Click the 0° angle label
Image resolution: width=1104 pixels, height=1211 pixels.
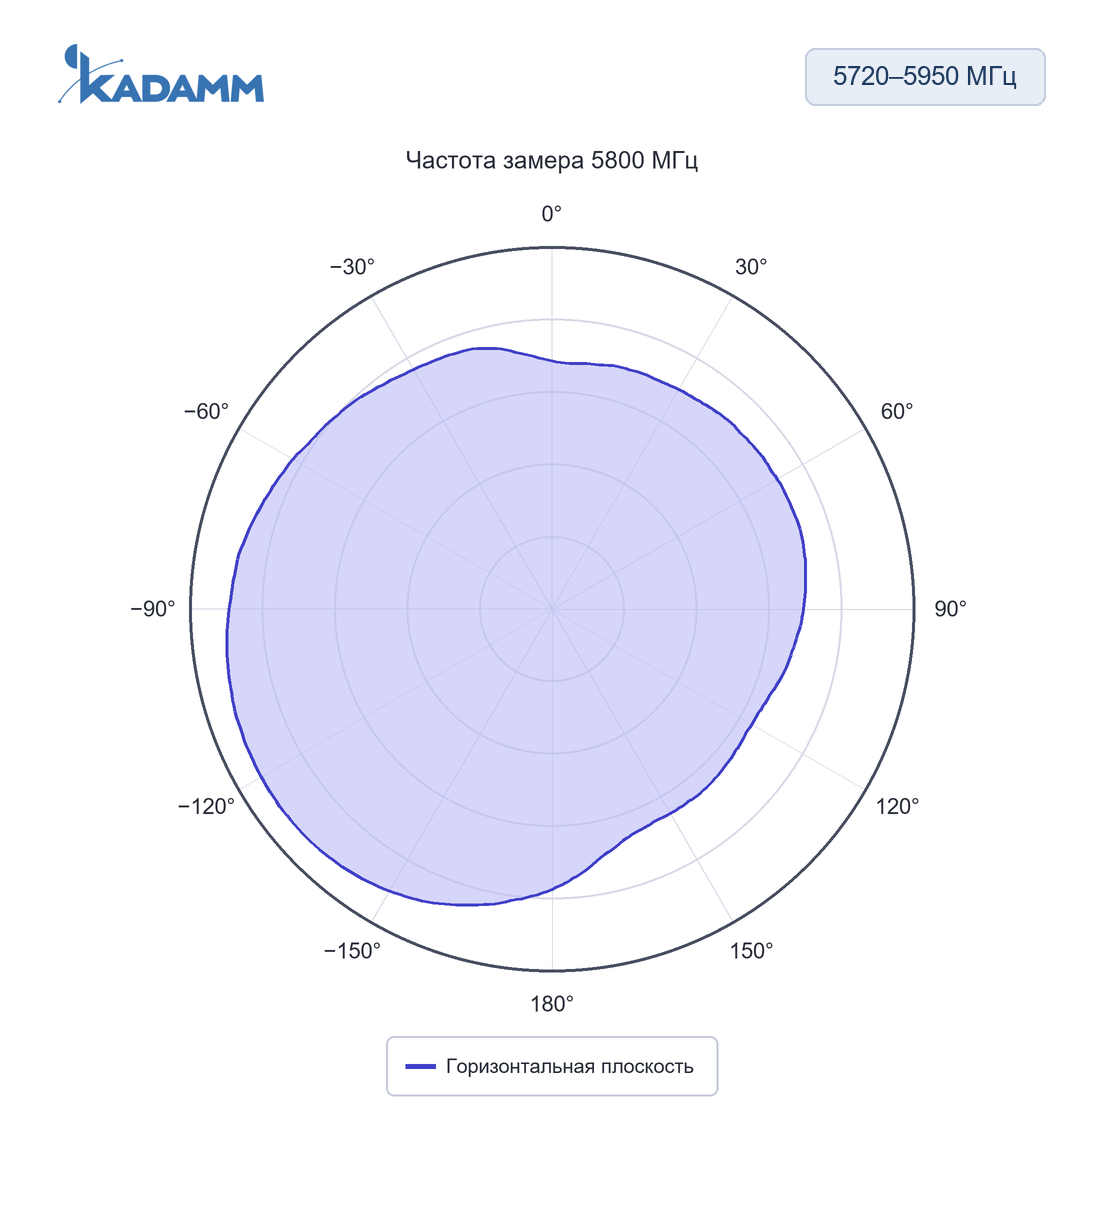[x=552, y=214]
